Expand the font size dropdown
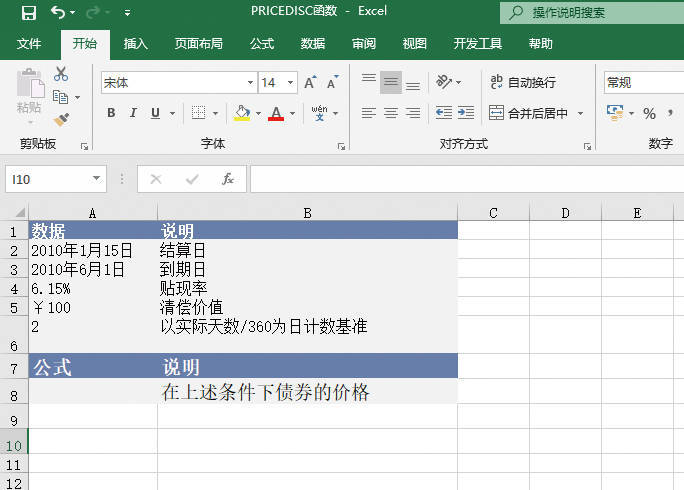The height and width of the screenshot is (490, 684). [291, 83]
